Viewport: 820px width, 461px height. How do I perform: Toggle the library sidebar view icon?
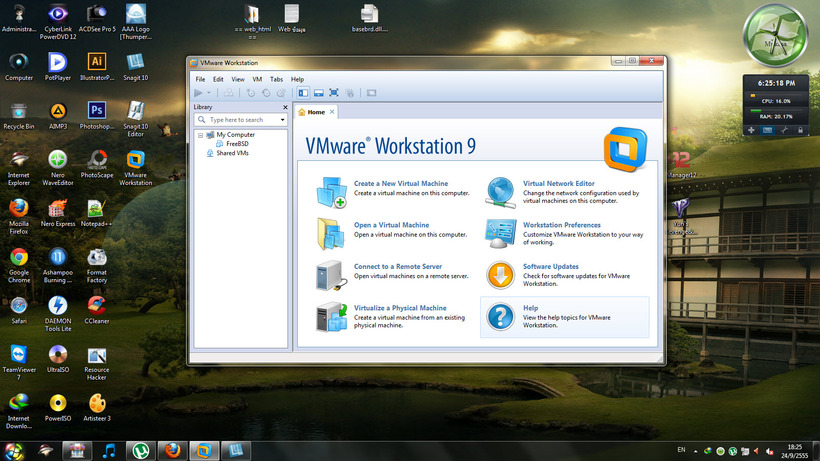[x=303, y=93]
